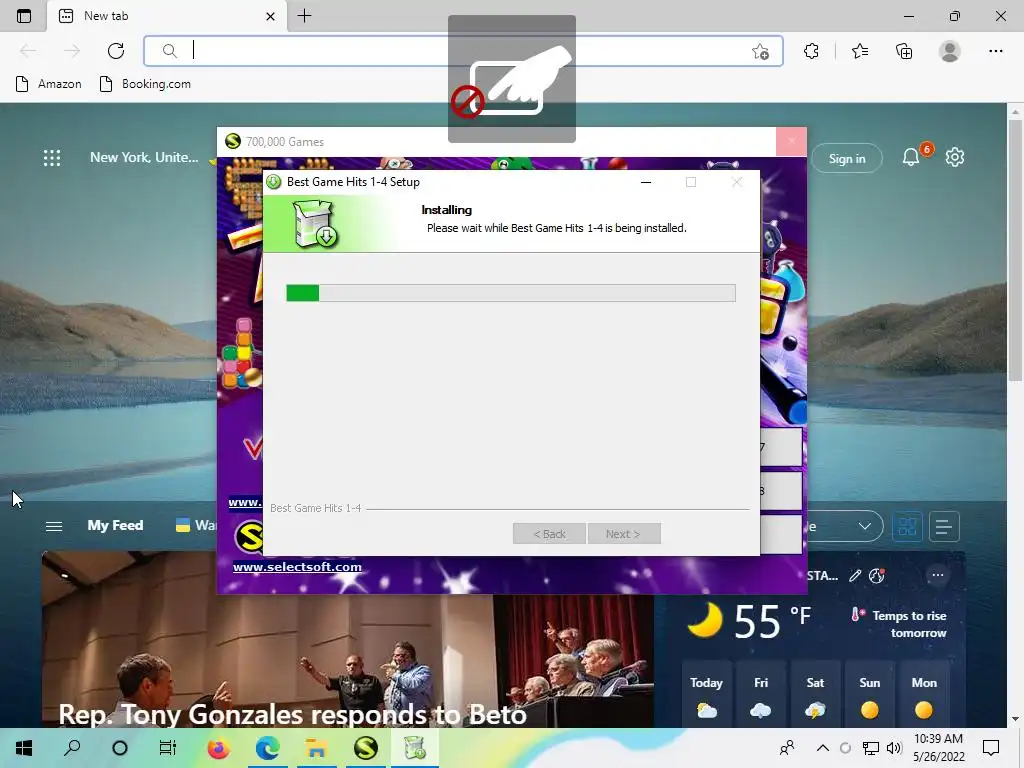Open the feed hamburger menu
This screenshot has width=1024, height=768.
coord(54,526)
